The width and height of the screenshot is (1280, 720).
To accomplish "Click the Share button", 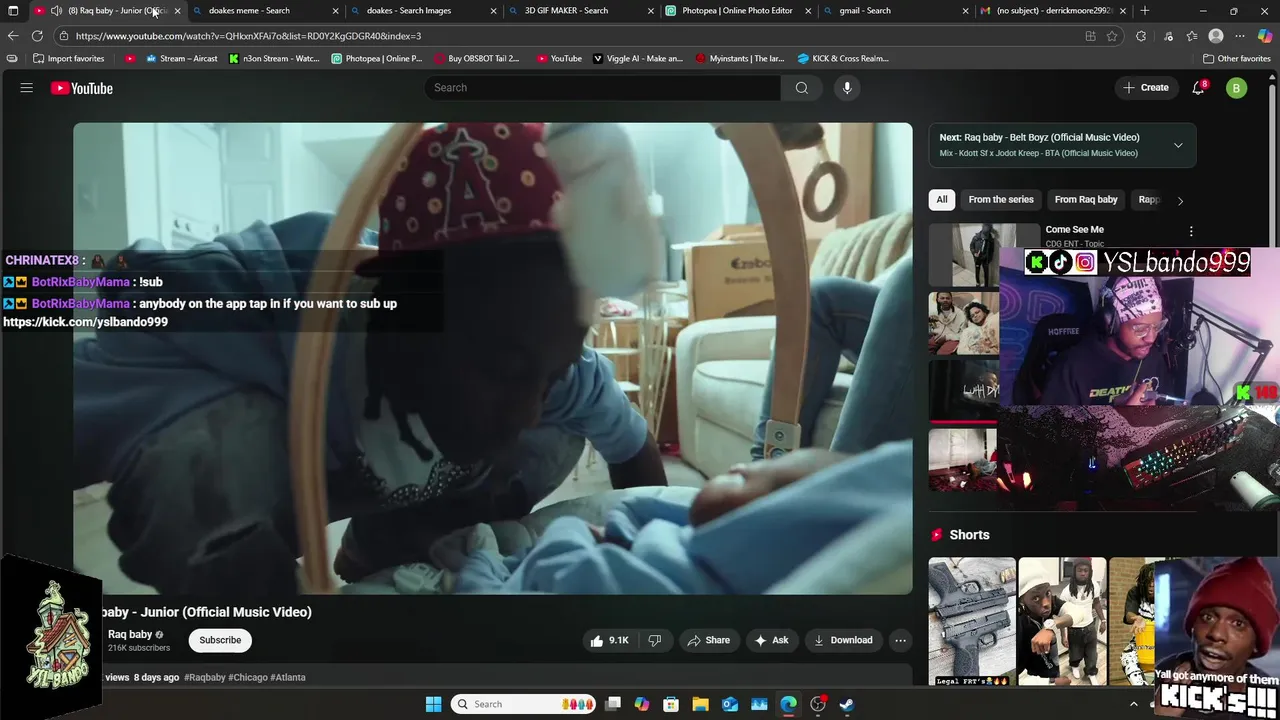I will (x=708, y=640).
